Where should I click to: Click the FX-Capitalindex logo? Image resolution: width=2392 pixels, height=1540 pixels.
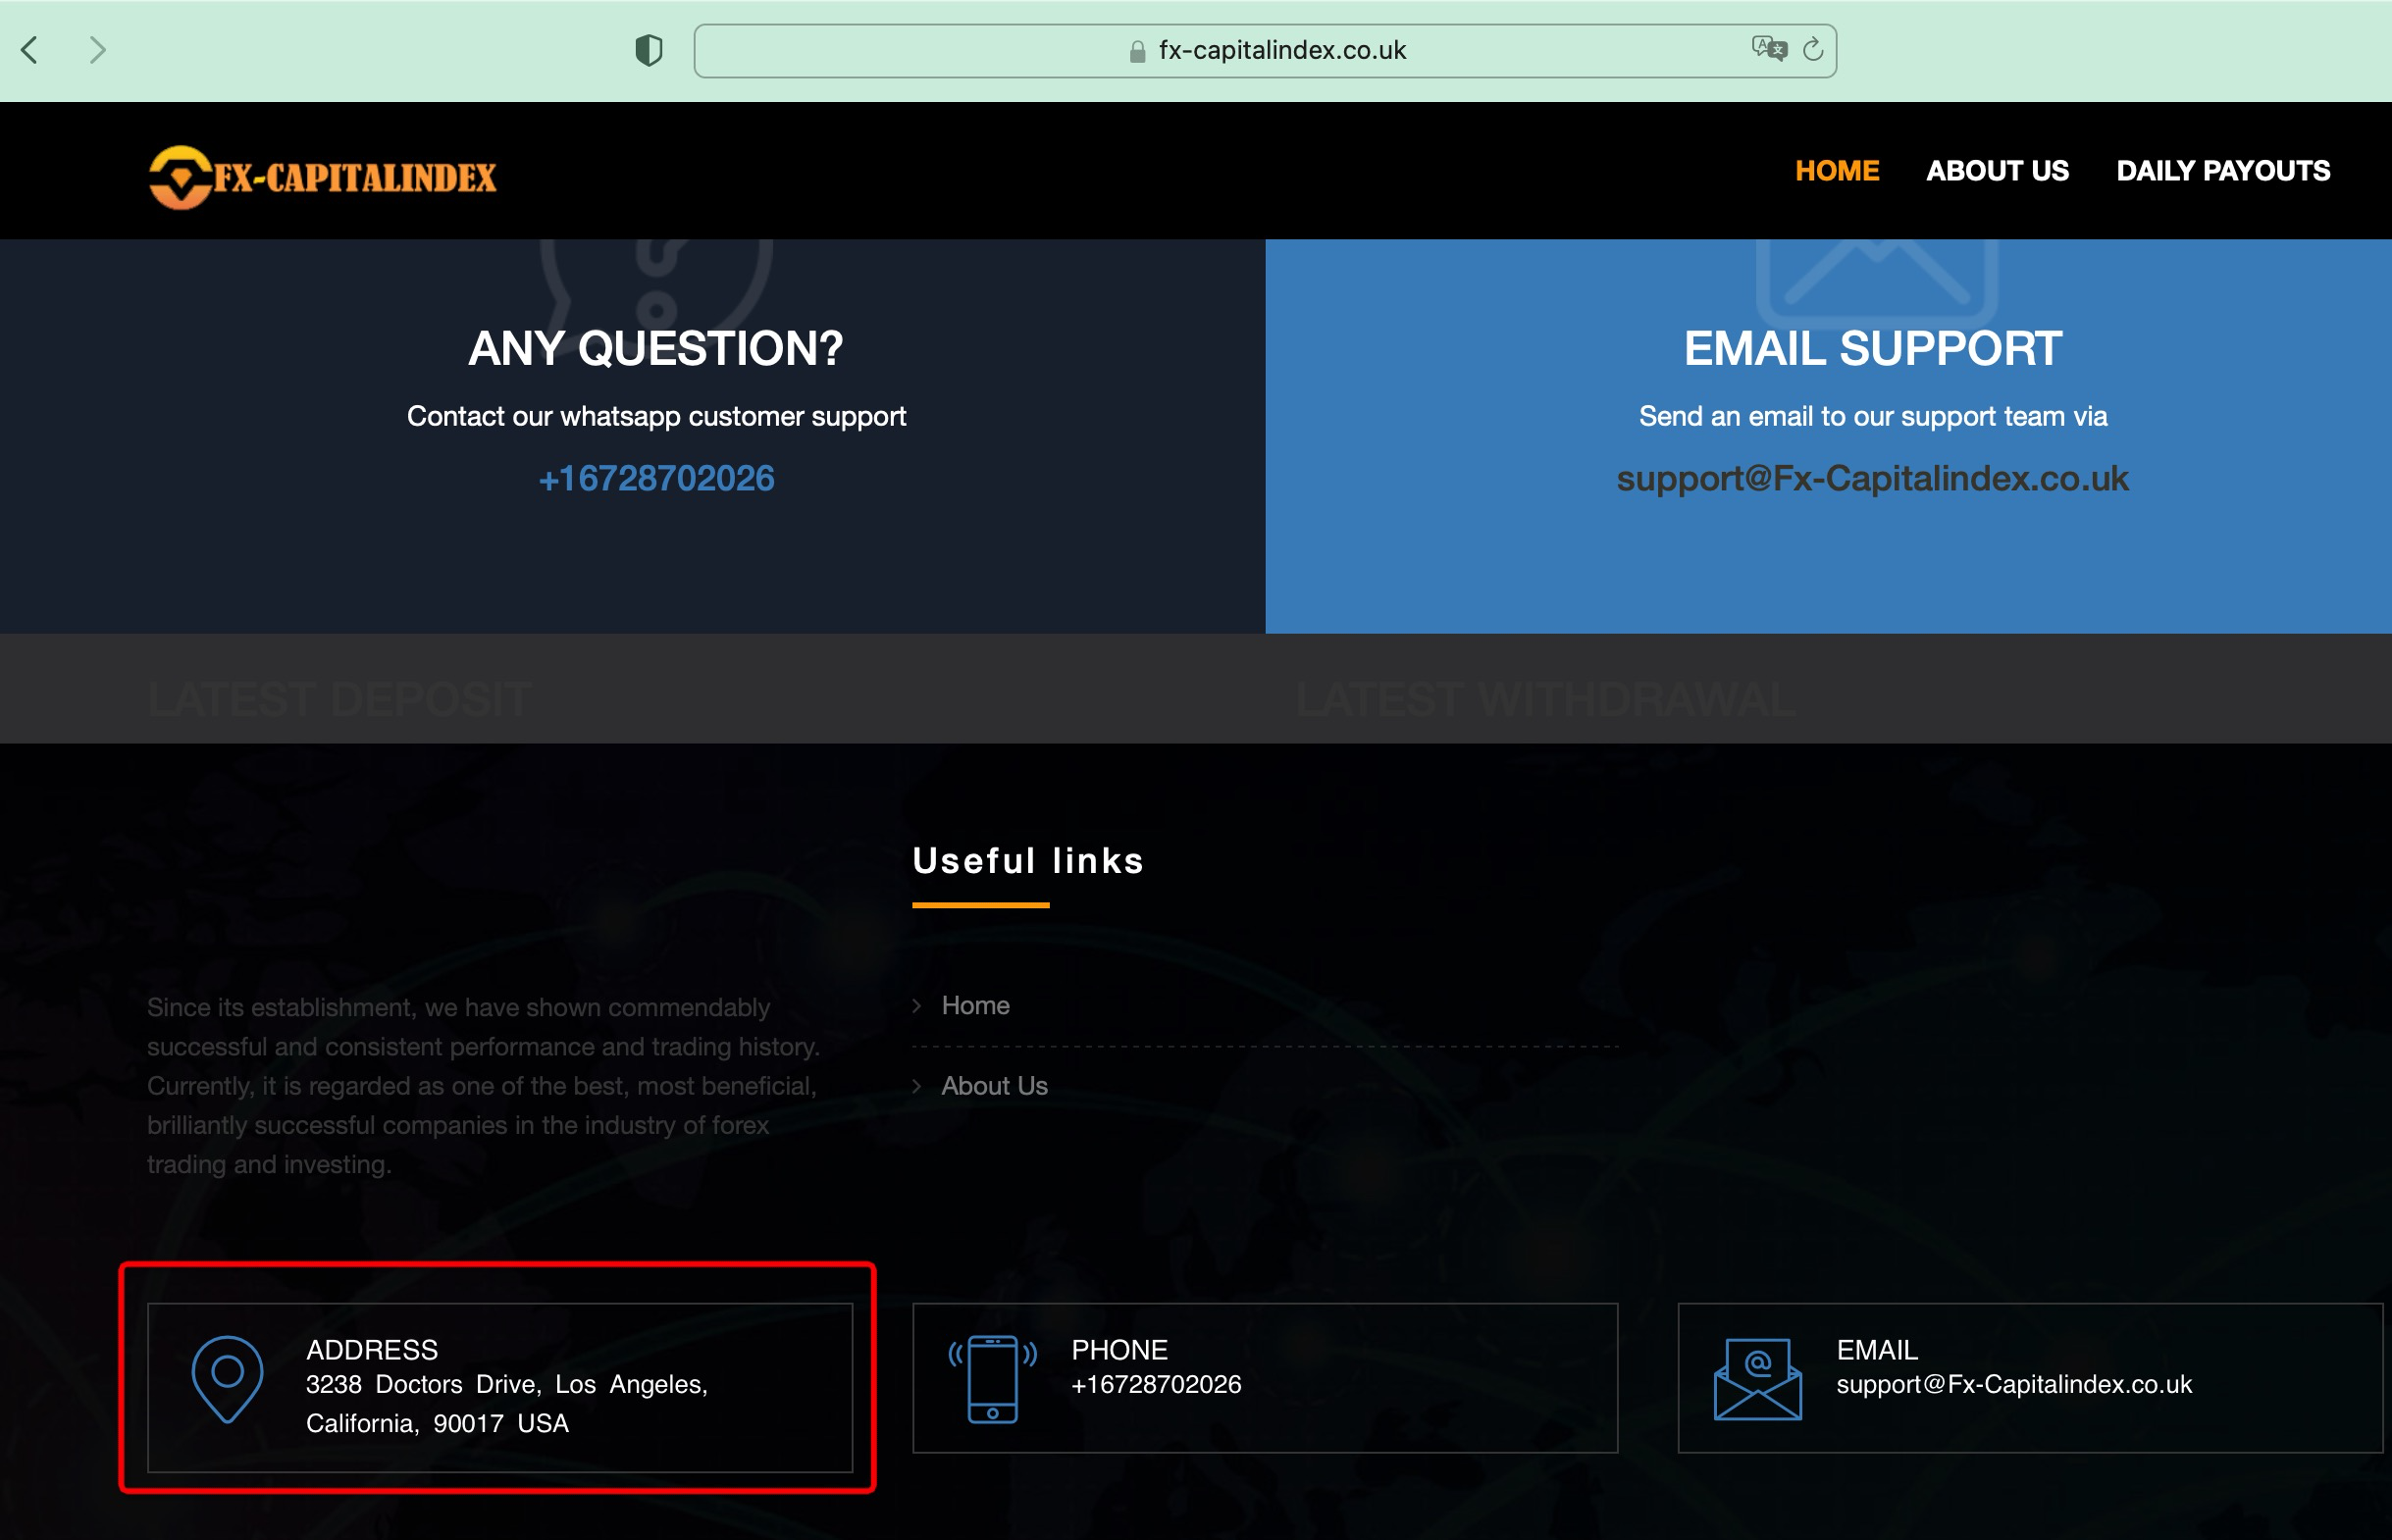pyautogui.click(x=322, y=177)
